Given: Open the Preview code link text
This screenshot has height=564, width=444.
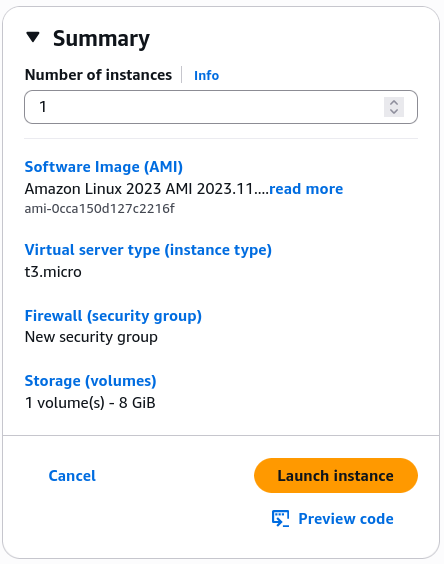Looking at the screenshot, I should pyautogui.click(x=346, y=519).
